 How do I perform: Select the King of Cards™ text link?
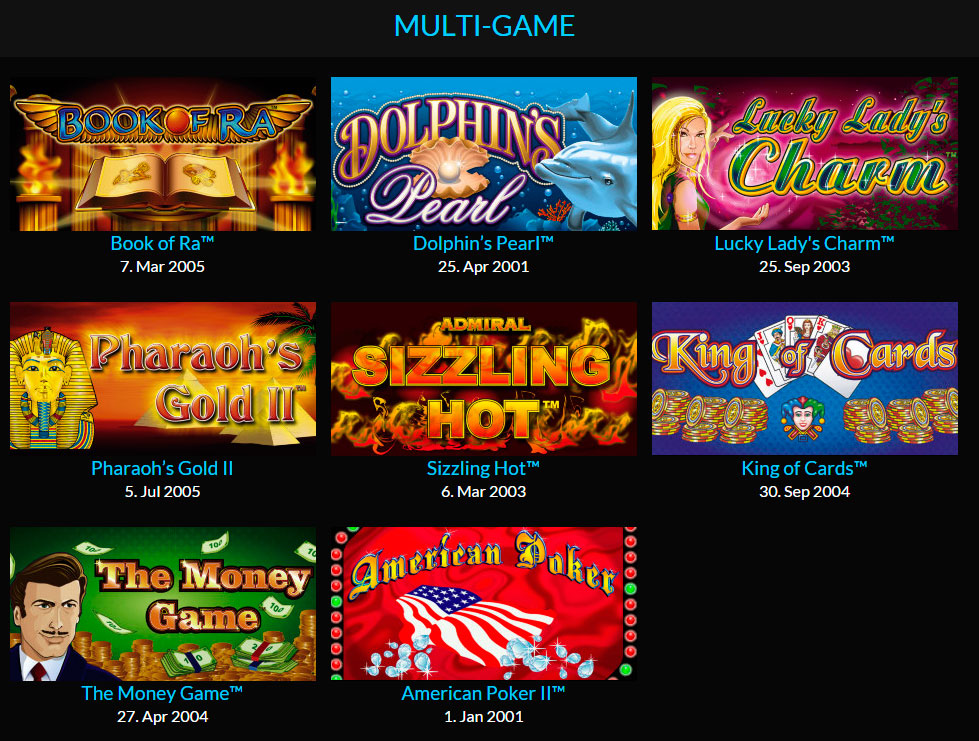[805, 468]
